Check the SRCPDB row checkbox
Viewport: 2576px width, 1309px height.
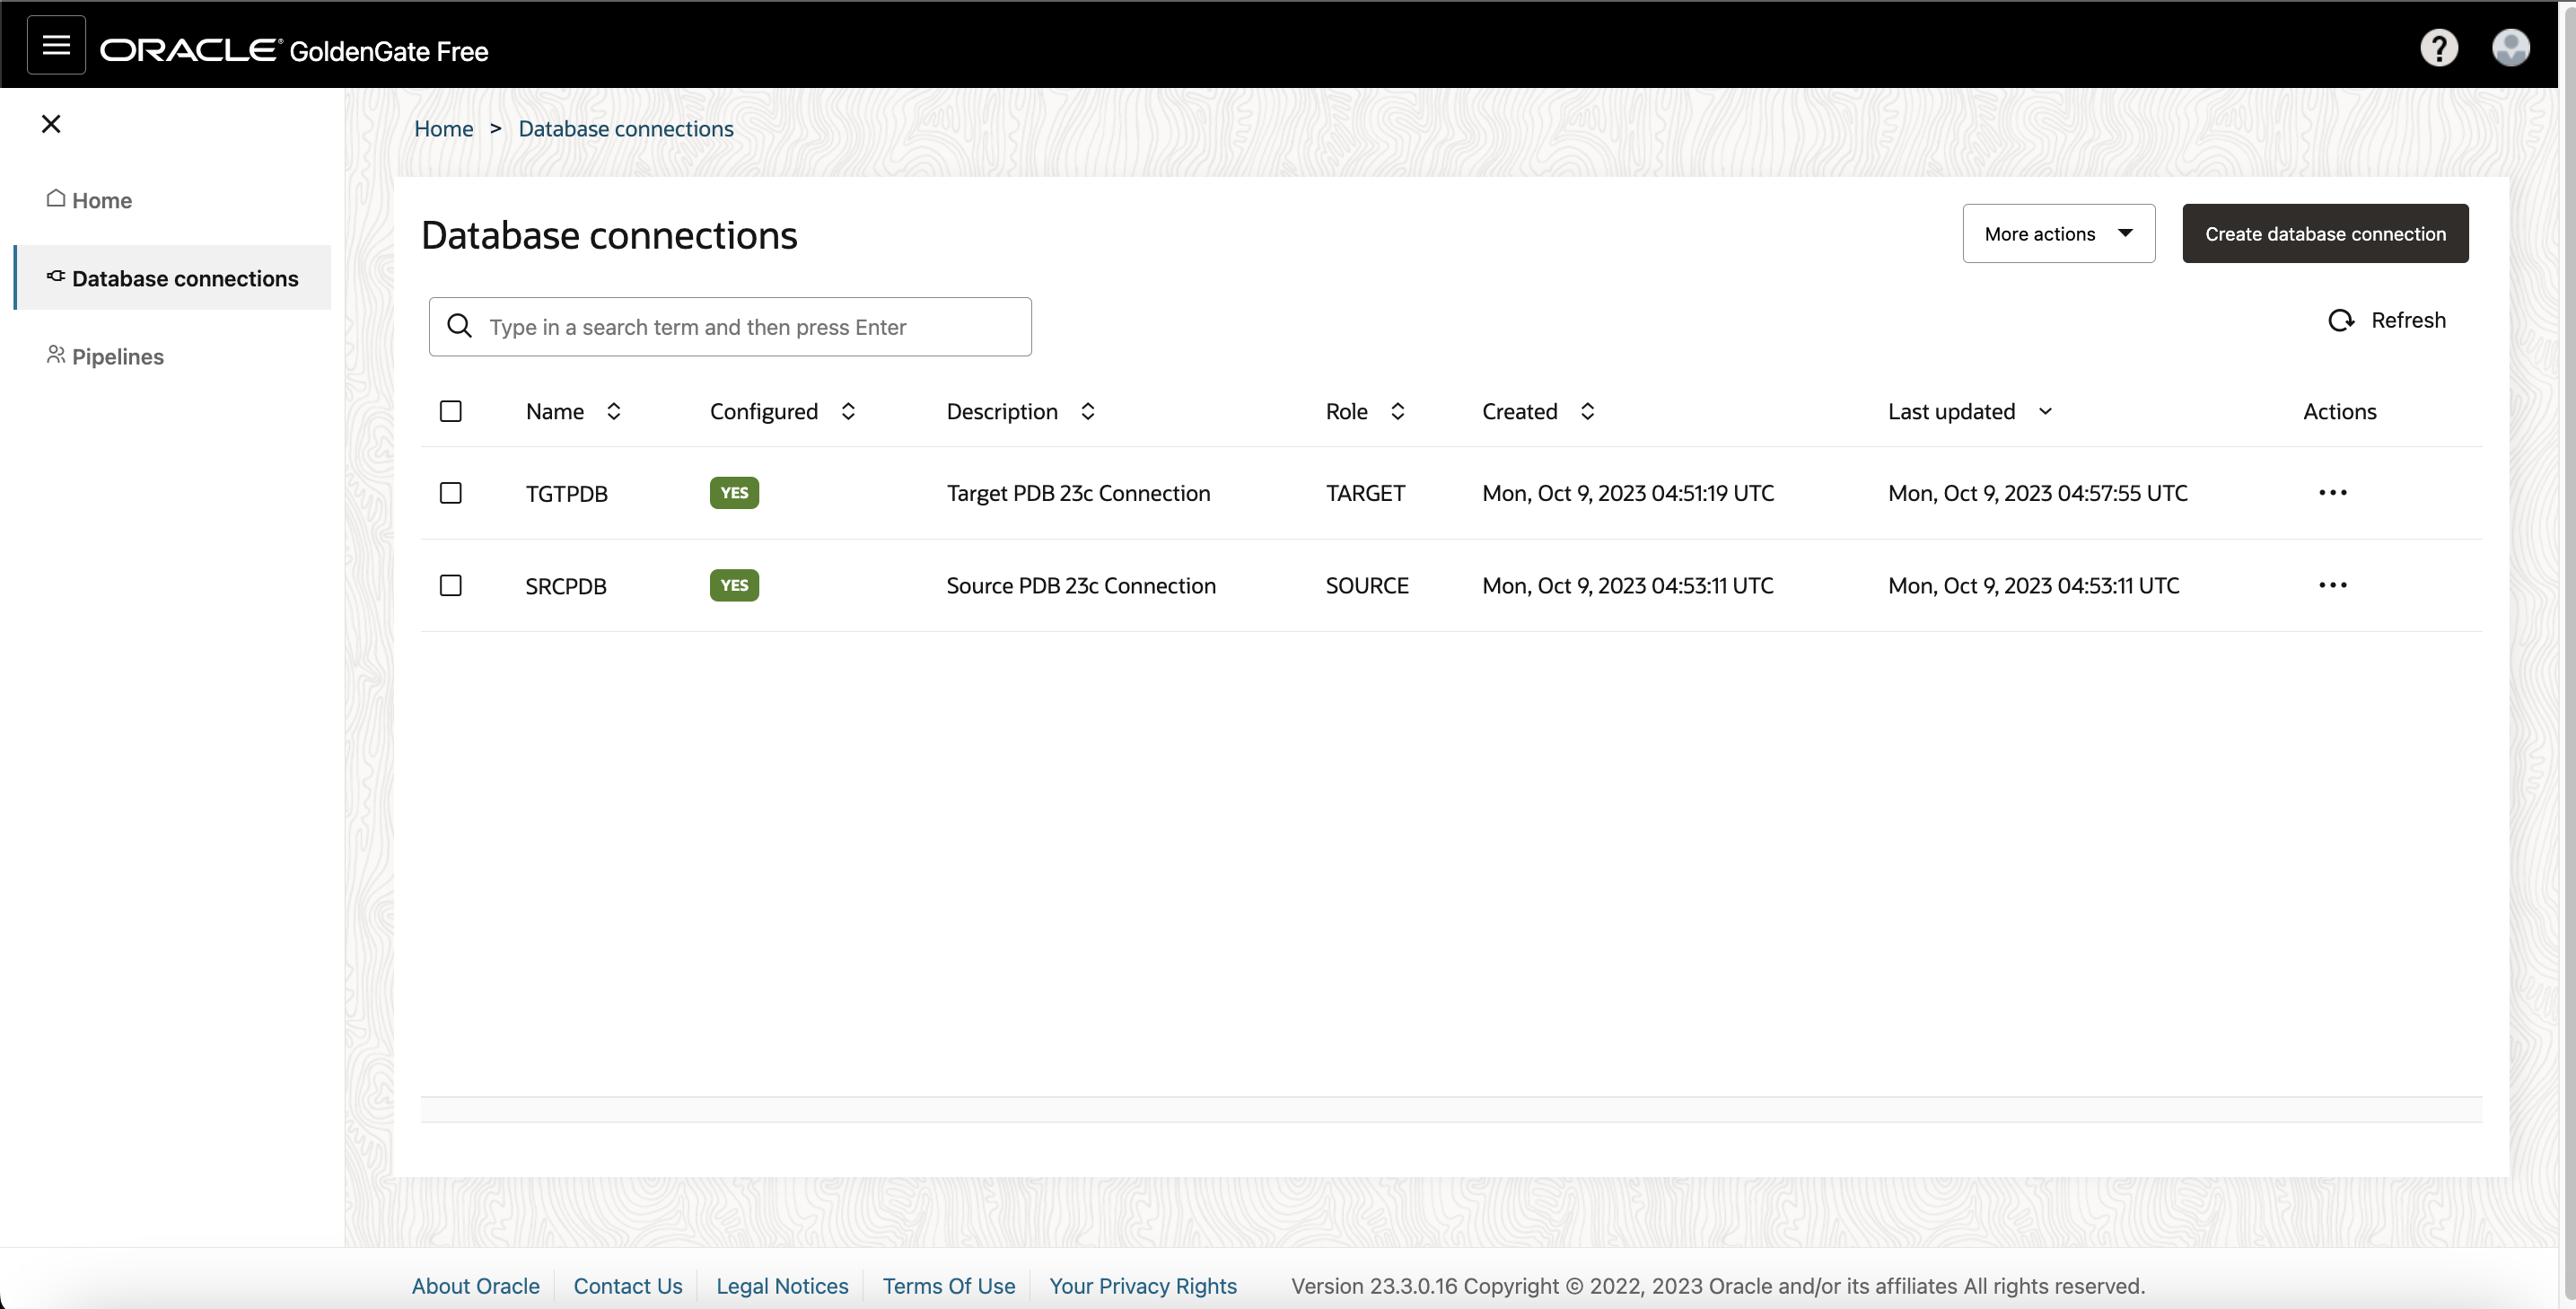point(450,585)
